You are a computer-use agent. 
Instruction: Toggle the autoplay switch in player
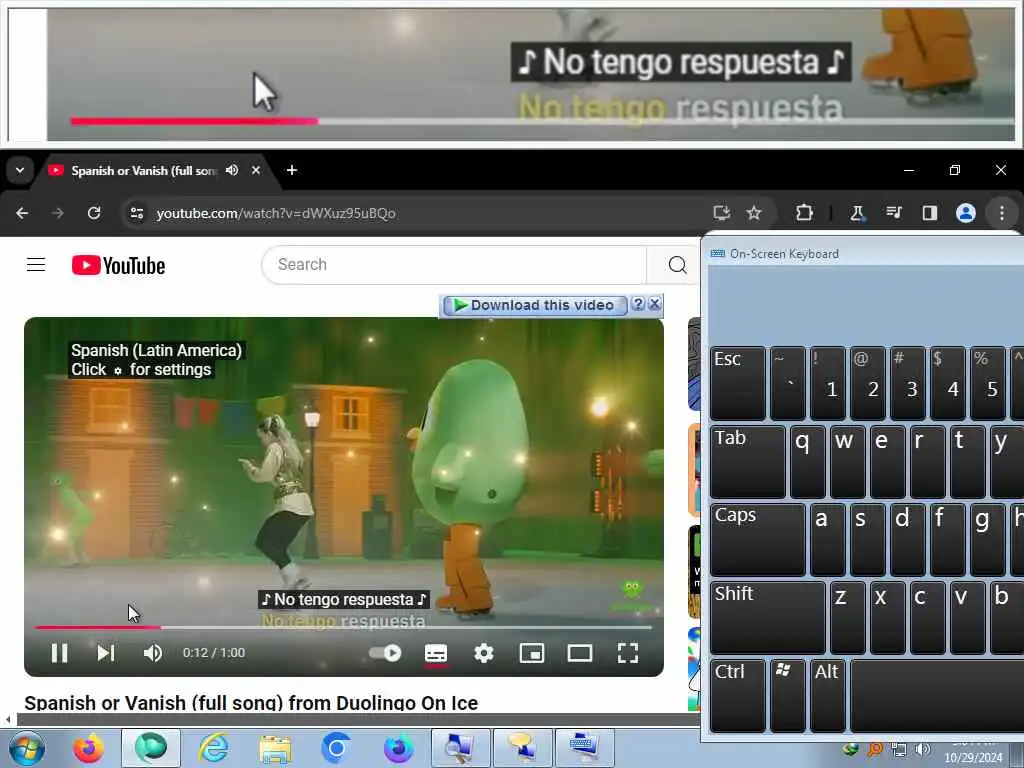tap(385, 653)
